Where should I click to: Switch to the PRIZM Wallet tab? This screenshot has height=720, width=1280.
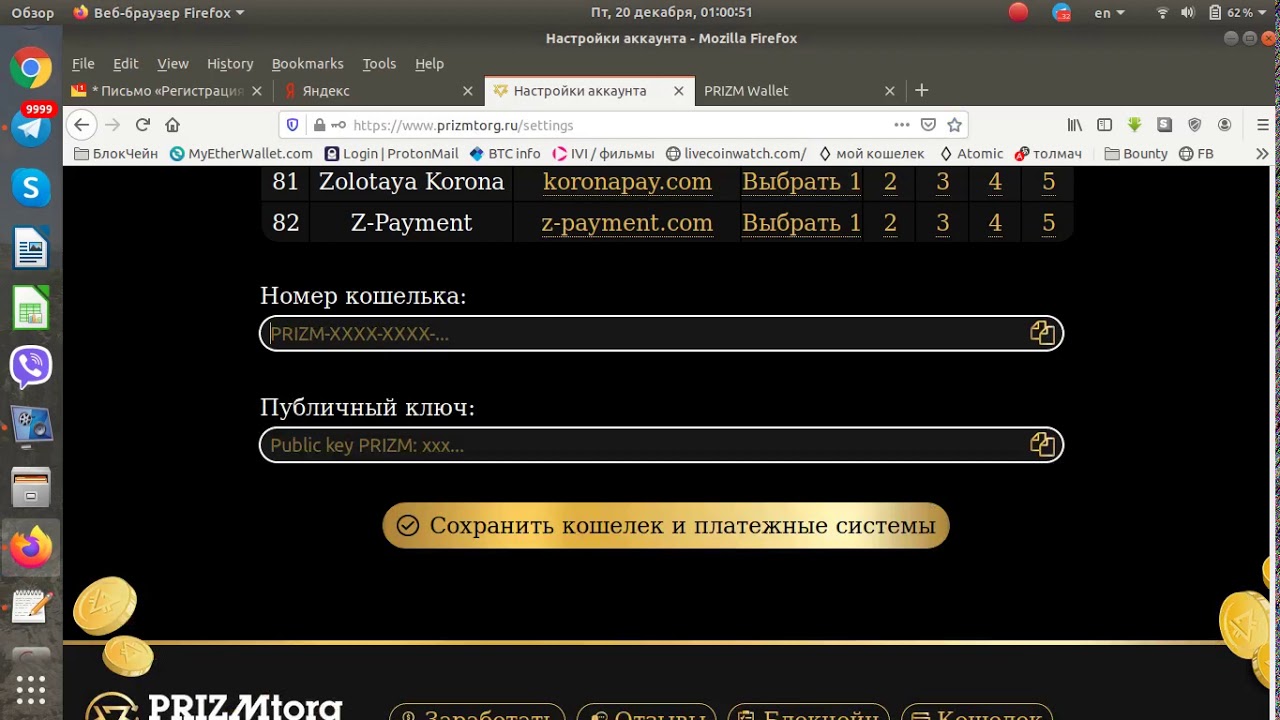(798, 90)
